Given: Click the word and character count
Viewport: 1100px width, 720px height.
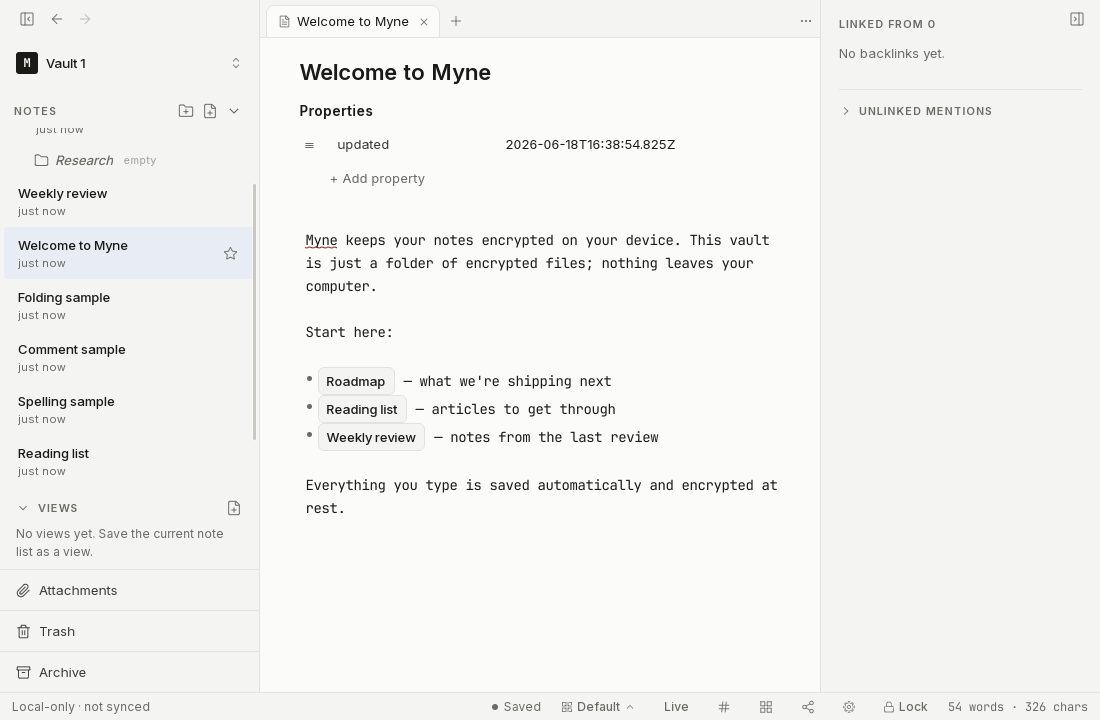Looking at the screenshot, I should [x=1017, y=707].
